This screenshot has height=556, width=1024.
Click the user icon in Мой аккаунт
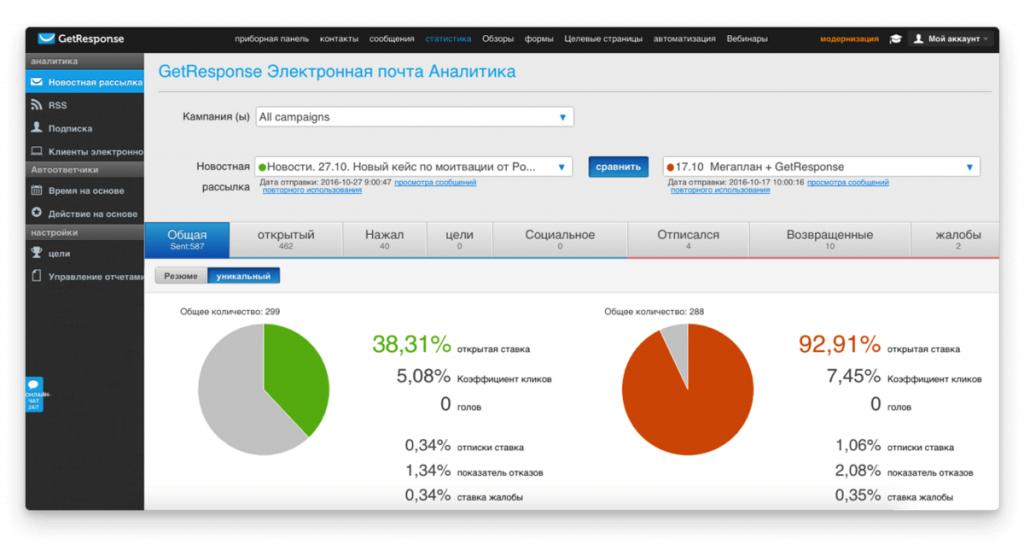[918, 39]
